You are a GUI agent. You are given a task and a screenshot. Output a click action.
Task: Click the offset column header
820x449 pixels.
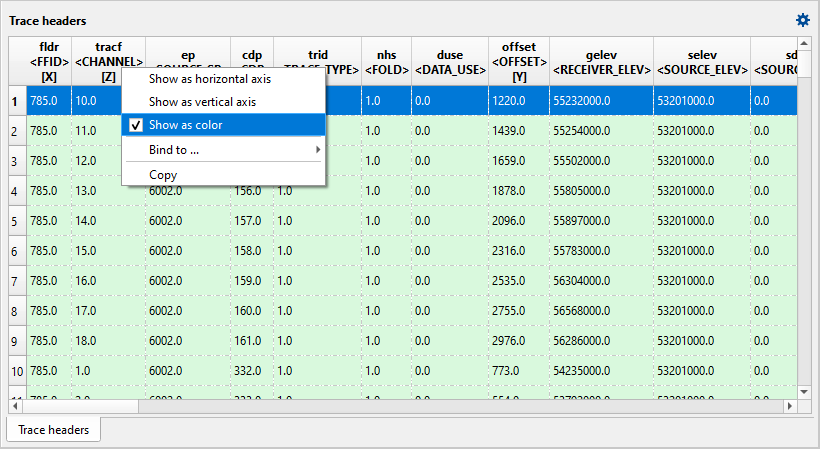point(518,61)
